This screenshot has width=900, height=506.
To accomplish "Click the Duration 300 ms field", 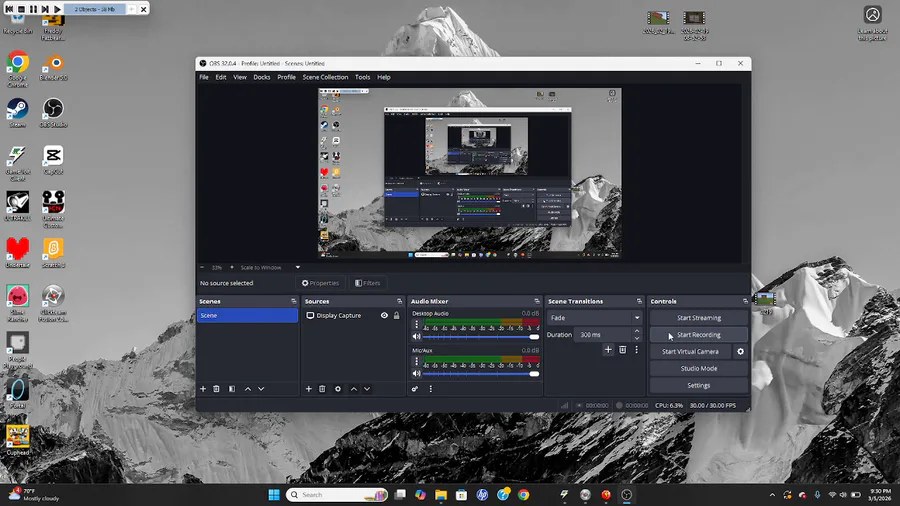I will [604, 334].
